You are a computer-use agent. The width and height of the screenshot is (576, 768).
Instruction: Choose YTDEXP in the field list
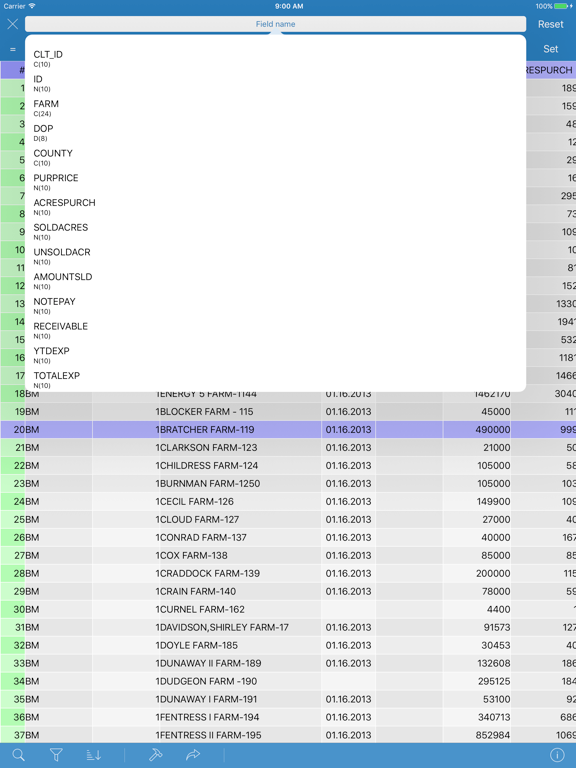tap(275, 355)
